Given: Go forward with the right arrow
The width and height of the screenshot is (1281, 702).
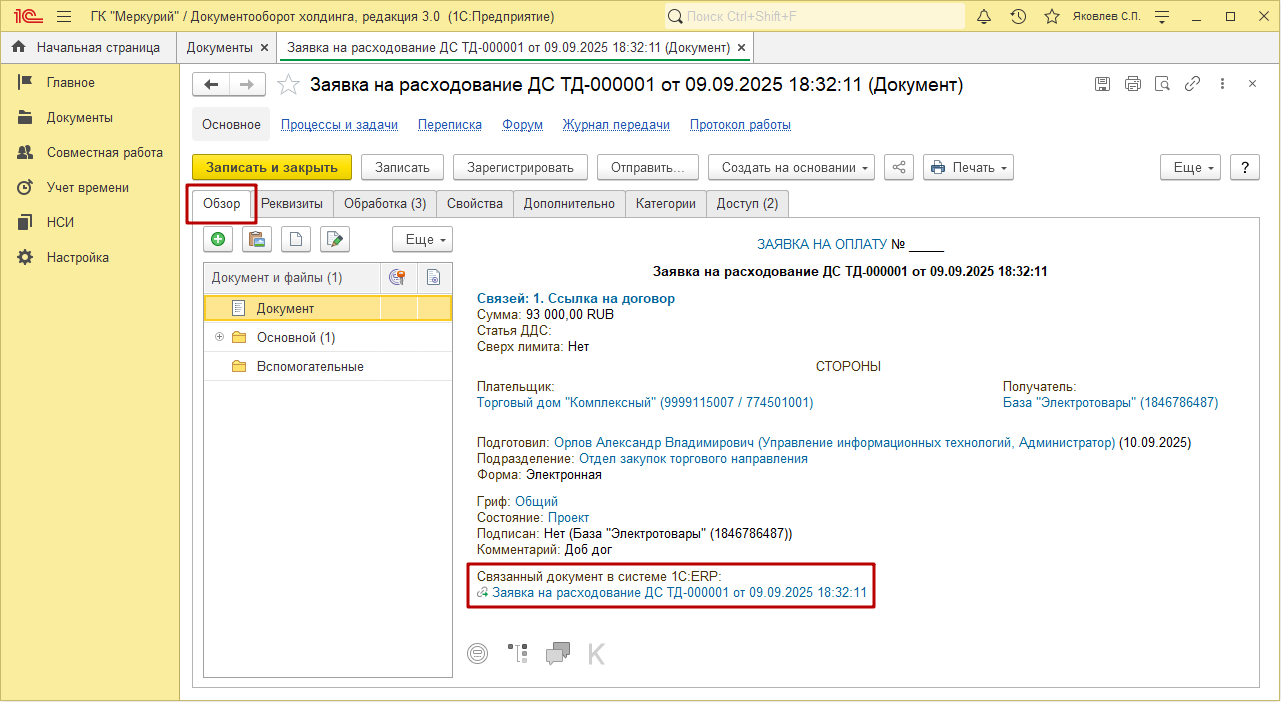Looking at the screenshot, I should coord(247,85).
